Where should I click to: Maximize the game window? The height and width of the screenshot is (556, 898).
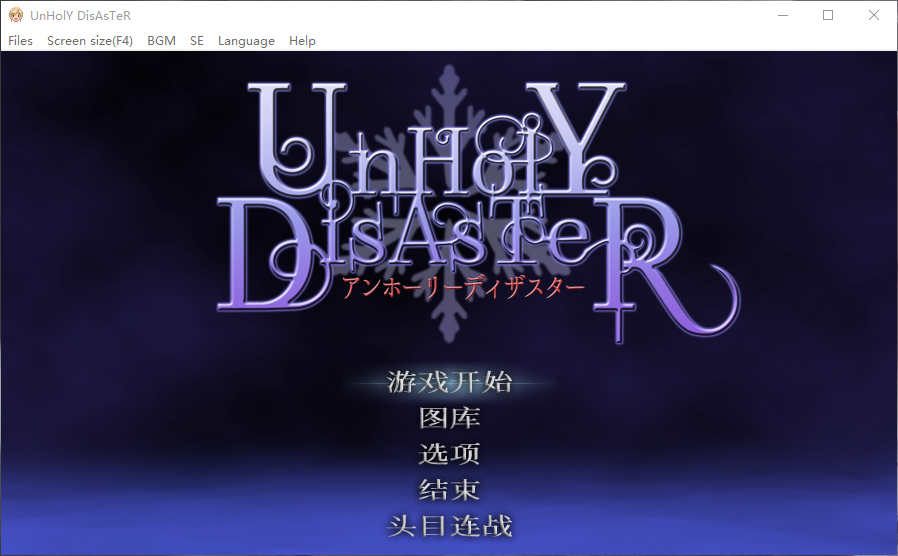(x=828, y=15)
